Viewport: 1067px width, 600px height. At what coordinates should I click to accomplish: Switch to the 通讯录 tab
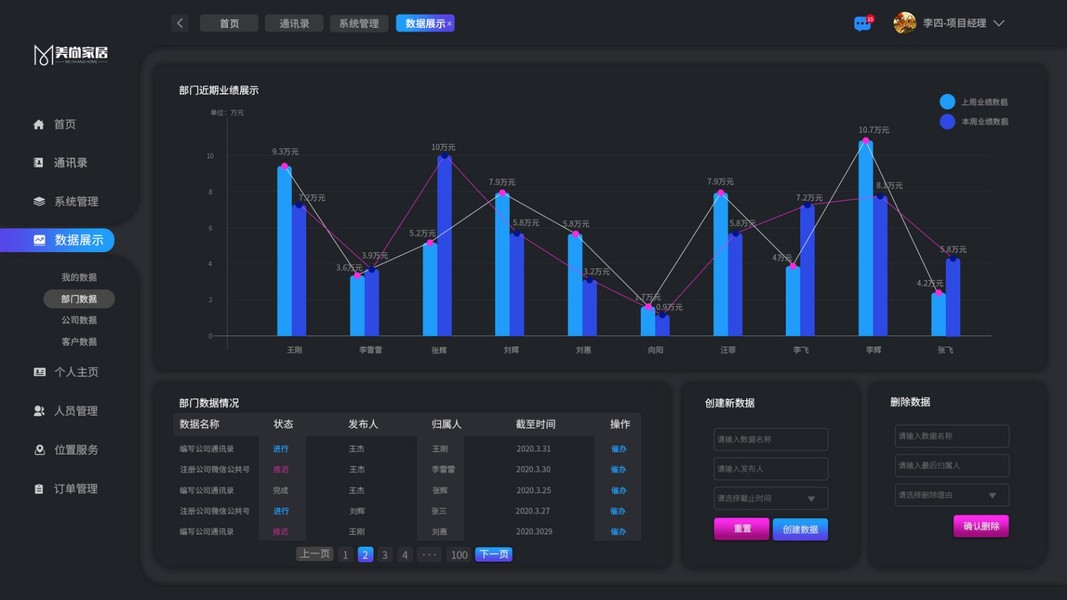[294, 23]
